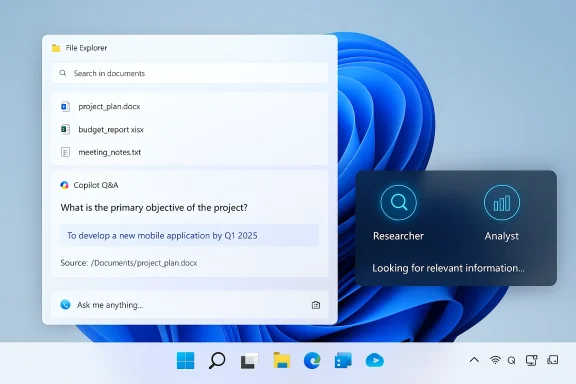The height and width of the screenshot is (384, 576).
Task: Click the magnifier icon in search box
Action: (63, 73)
